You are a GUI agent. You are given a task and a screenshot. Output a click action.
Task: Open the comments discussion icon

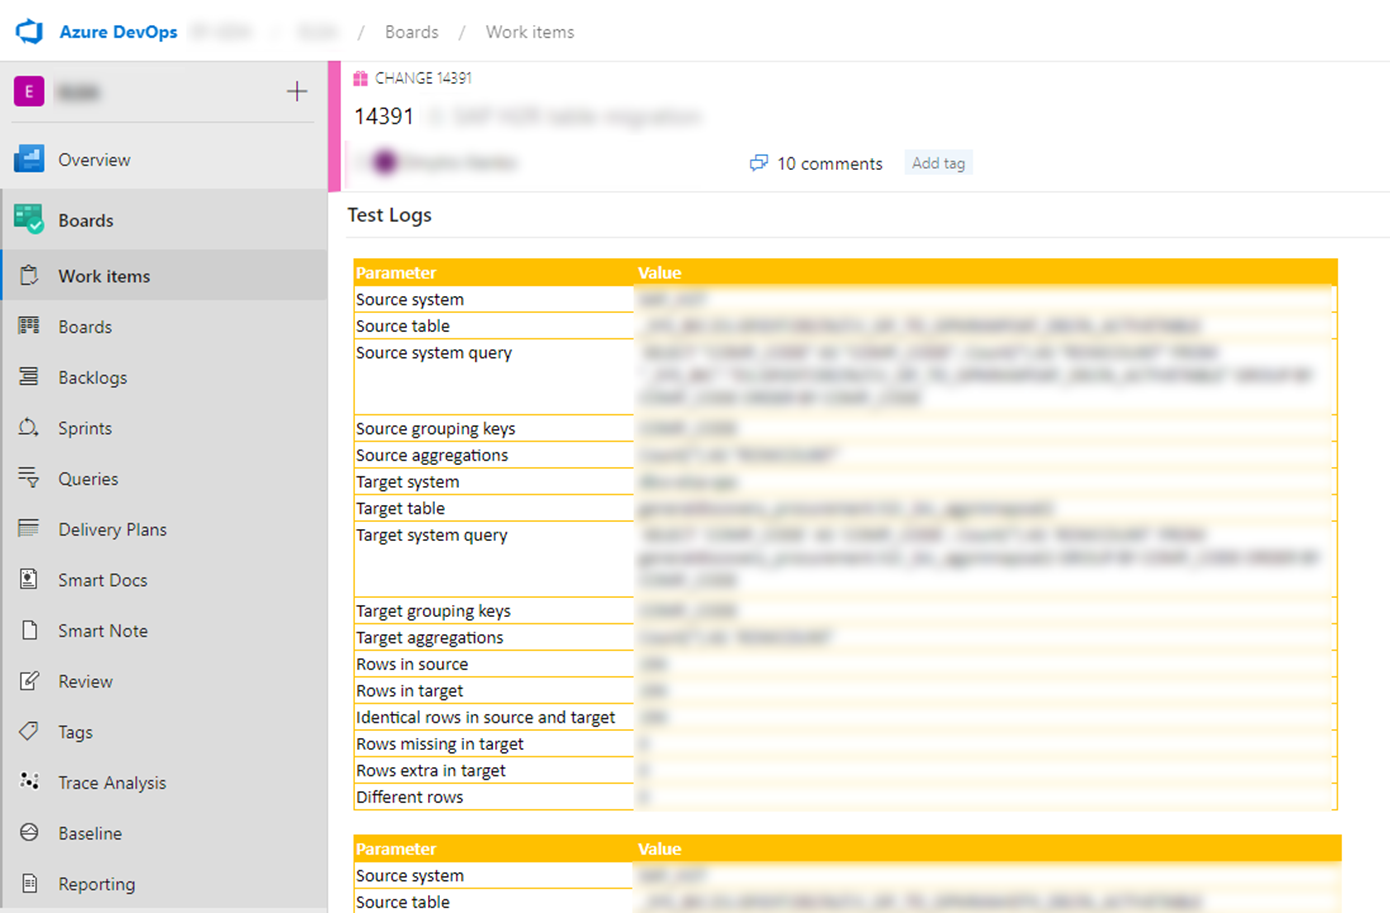(x=759, y=163)
